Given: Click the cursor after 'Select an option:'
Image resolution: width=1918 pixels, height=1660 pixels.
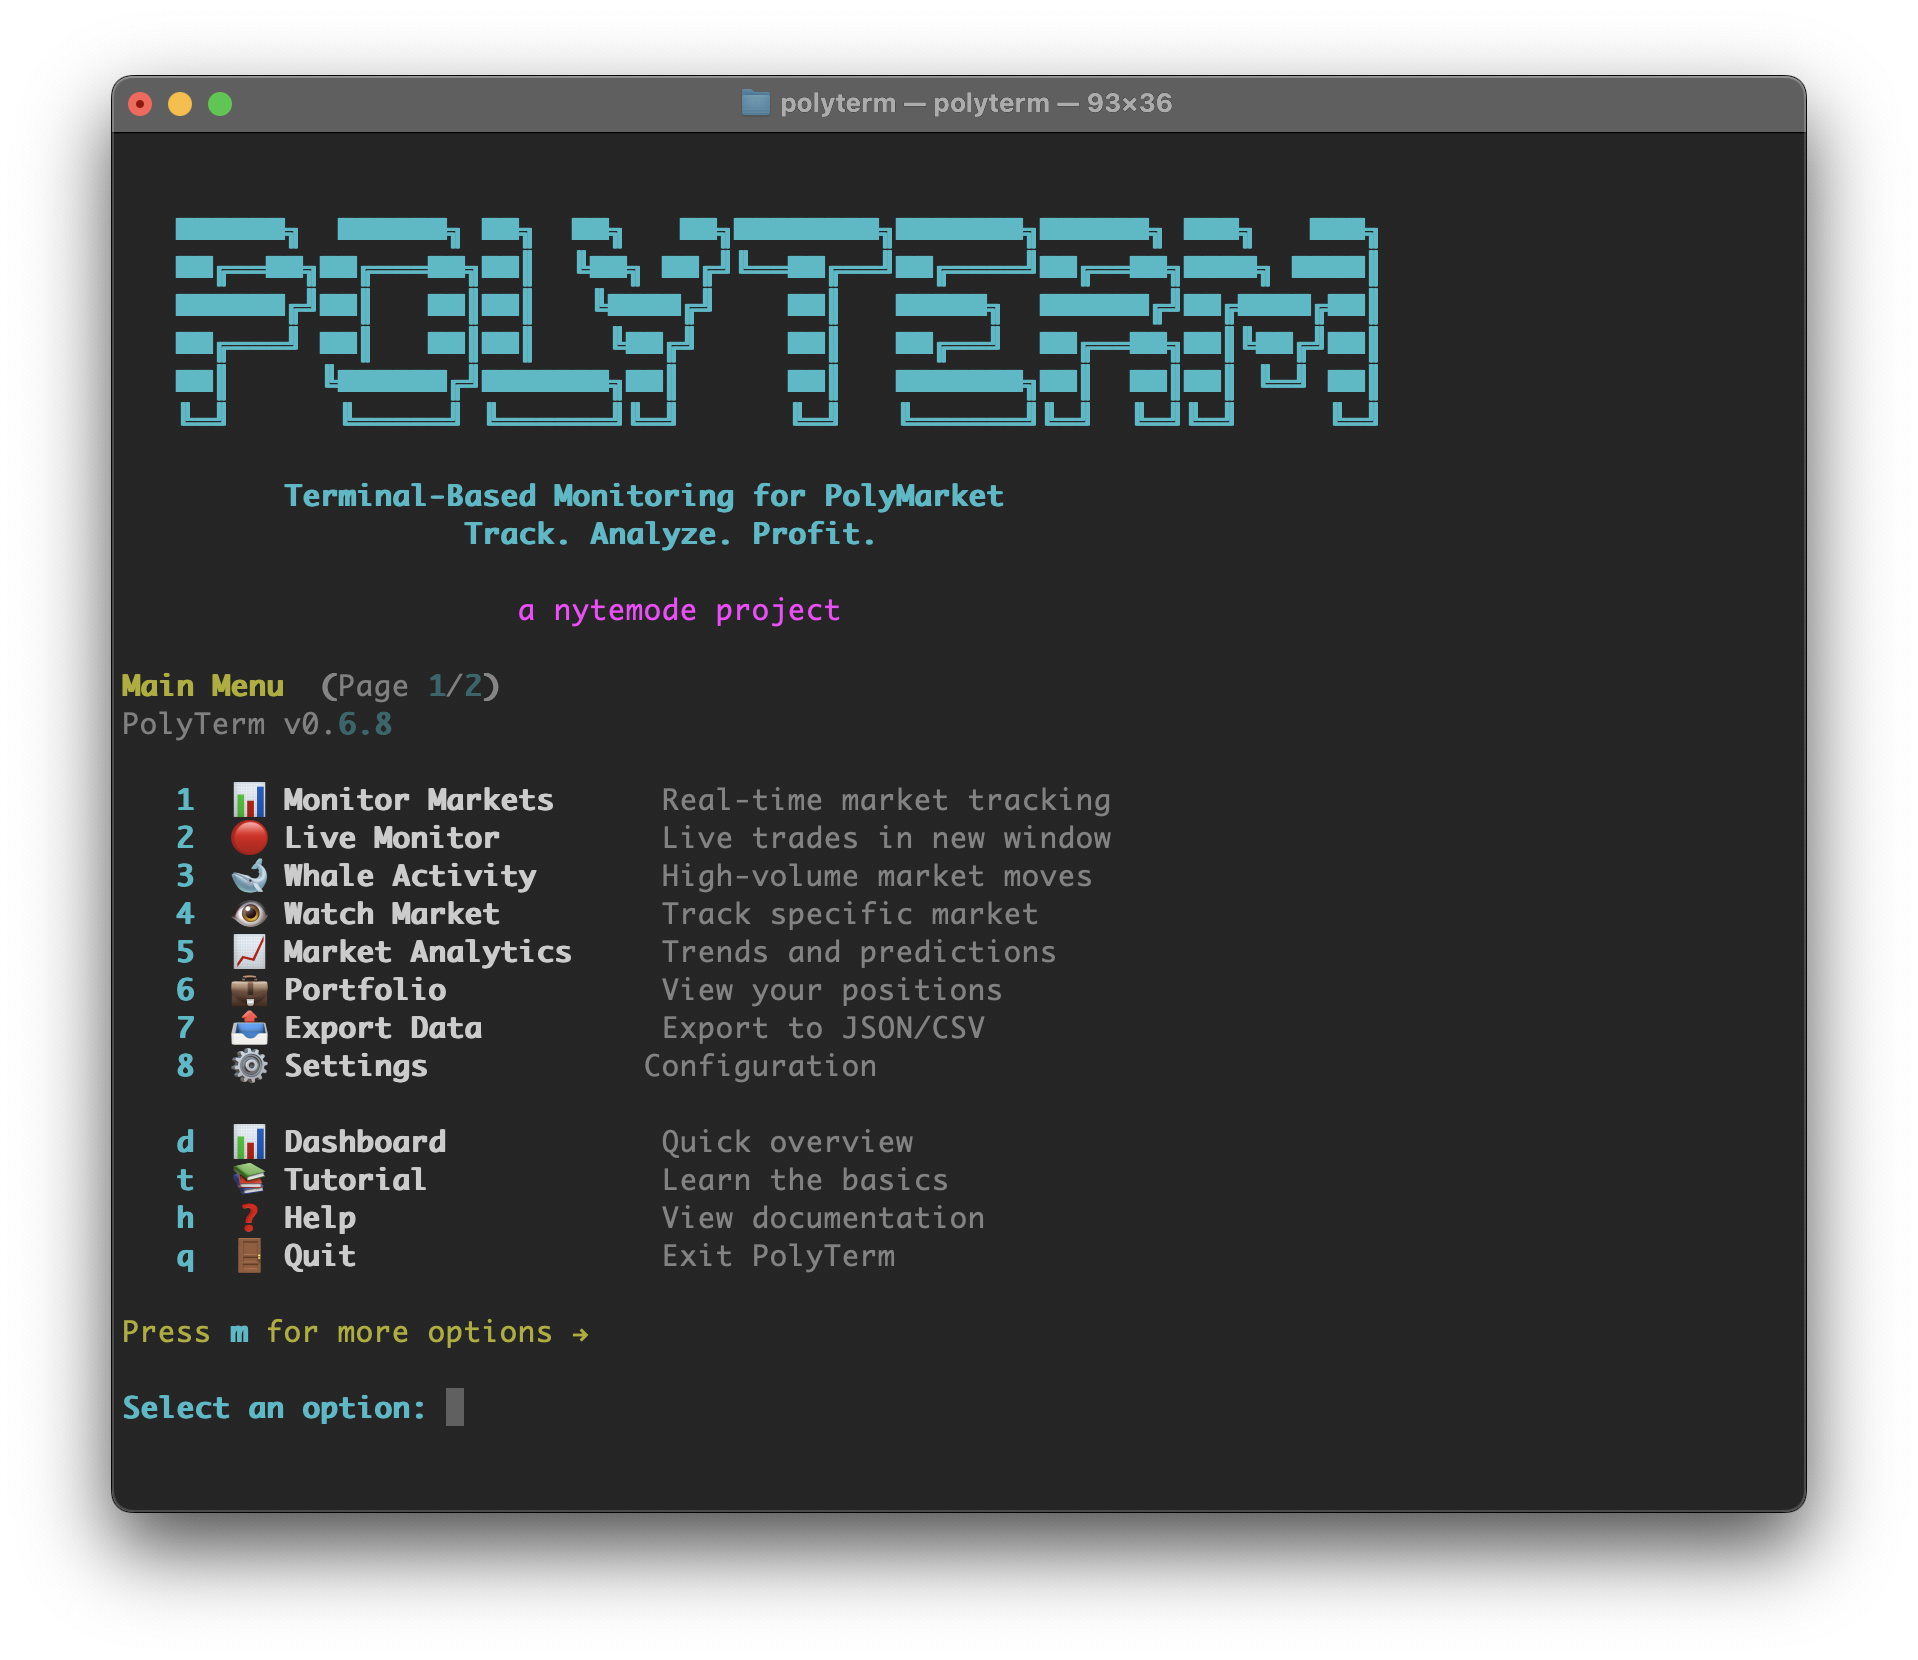Looking at the screenshot, I should 455,1407.
